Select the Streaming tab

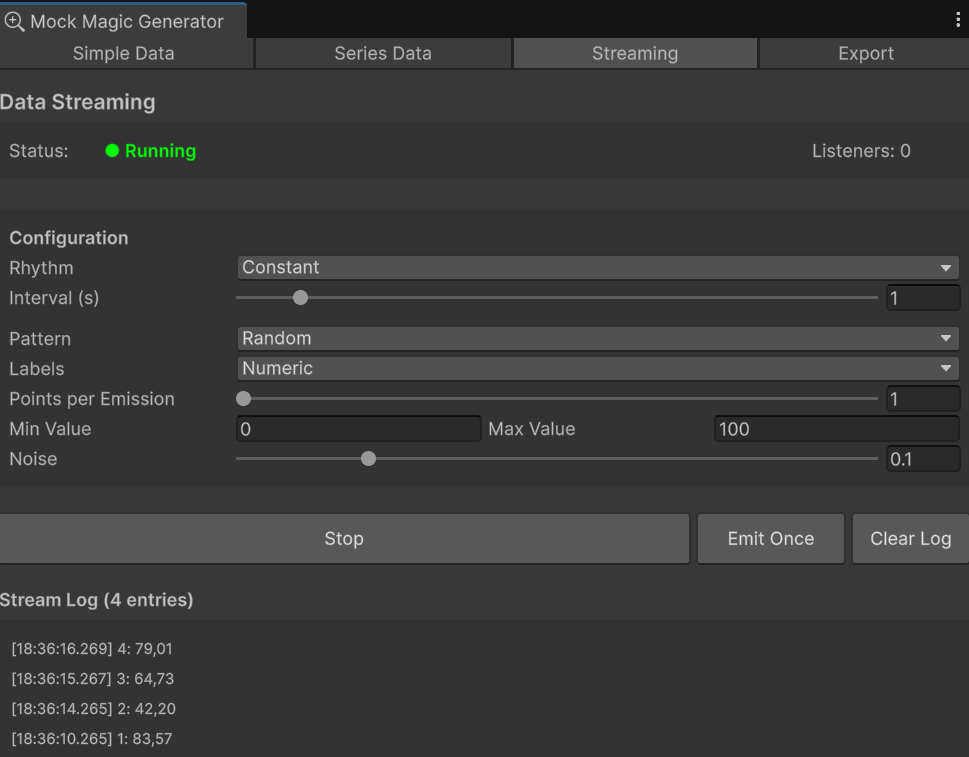(x=635, y=54)
